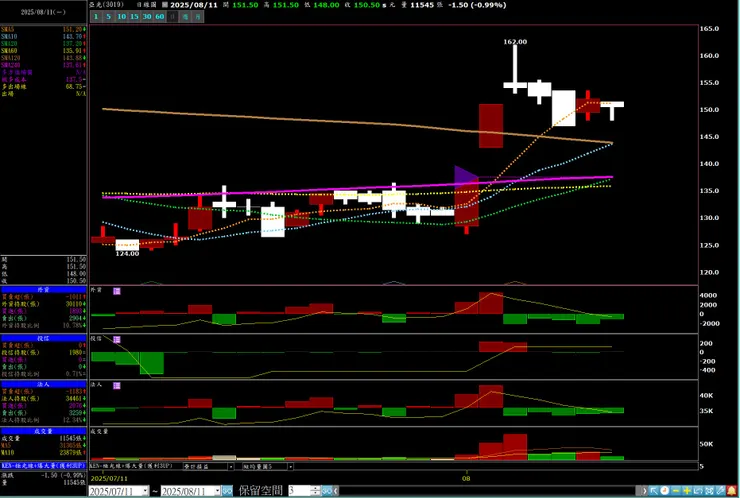Click the SMA20 indicator row
This screenshot has width=740, height=498.
coord(43,43)
